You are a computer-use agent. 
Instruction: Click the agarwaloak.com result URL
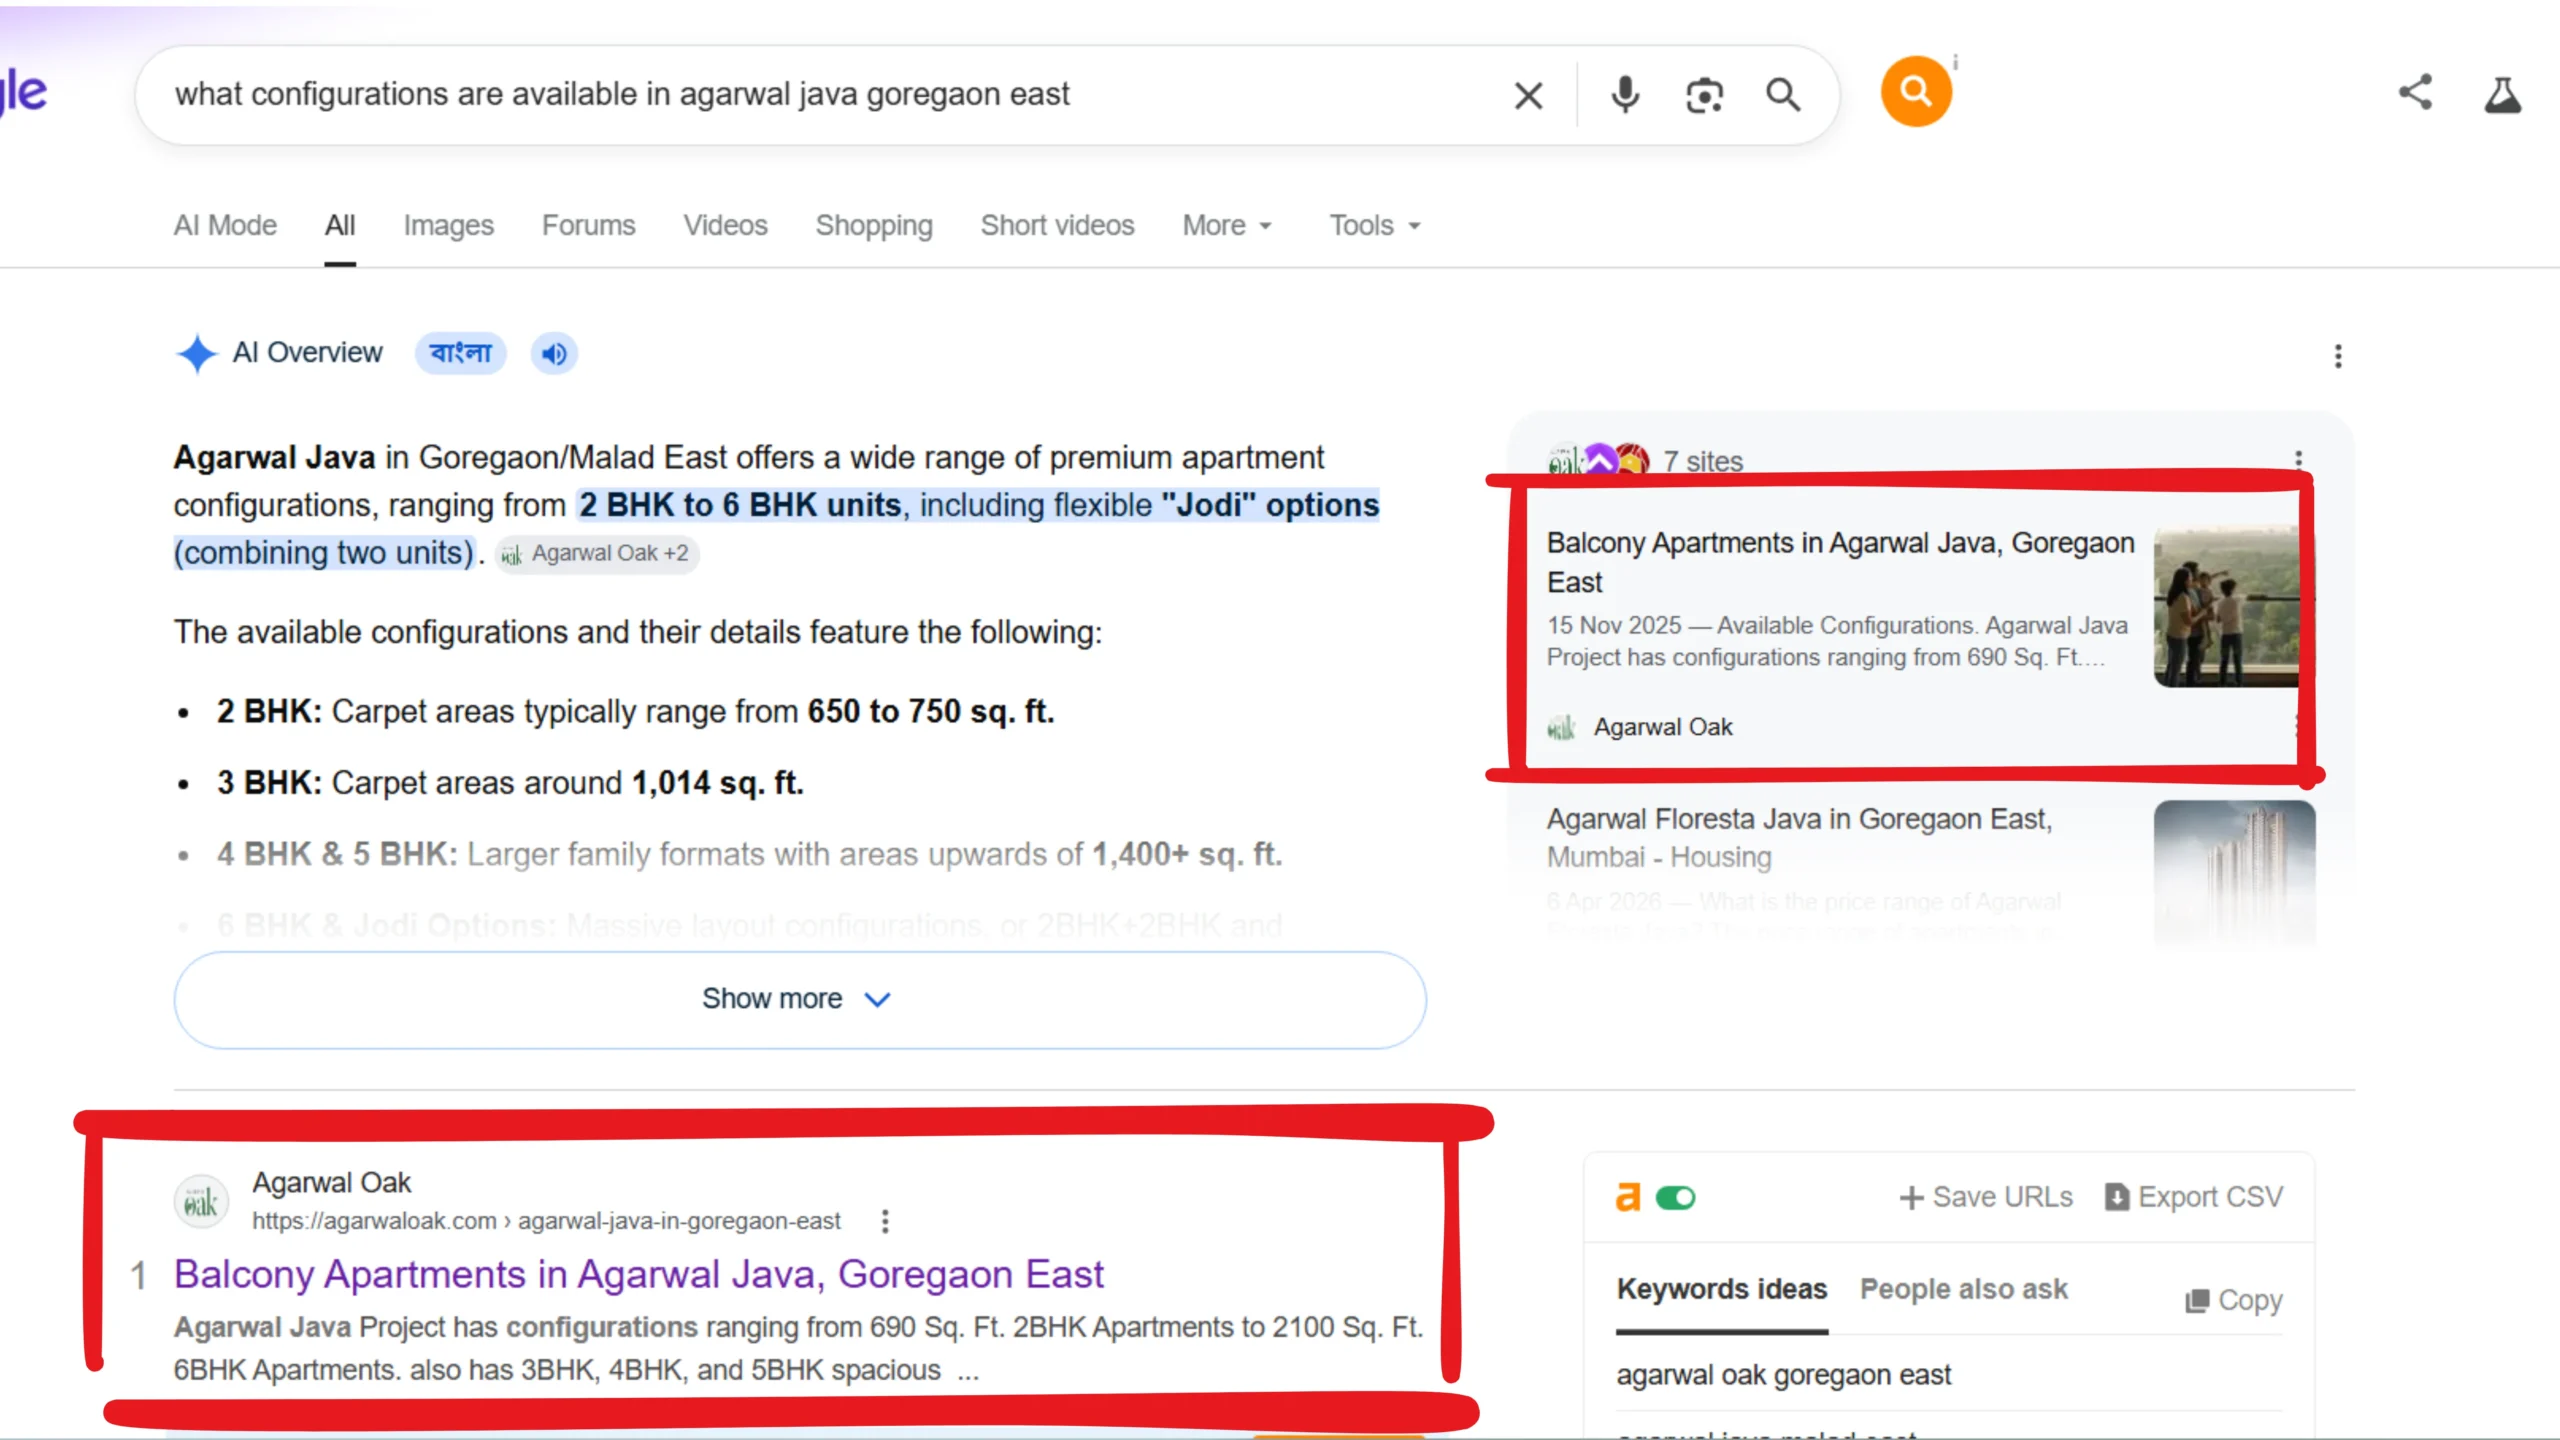546,1221
